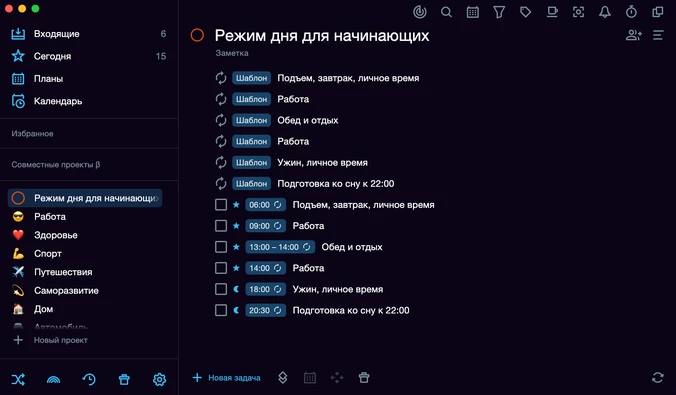Open Календарь in the sidebar
Screen dimensions: 676x395
(89, 101)
